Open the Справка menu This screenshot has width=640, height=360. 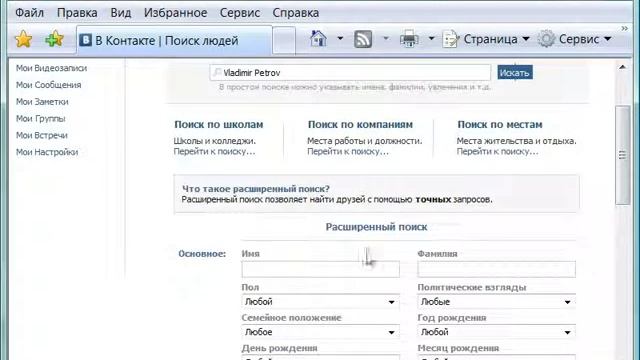tap(296, 13)
